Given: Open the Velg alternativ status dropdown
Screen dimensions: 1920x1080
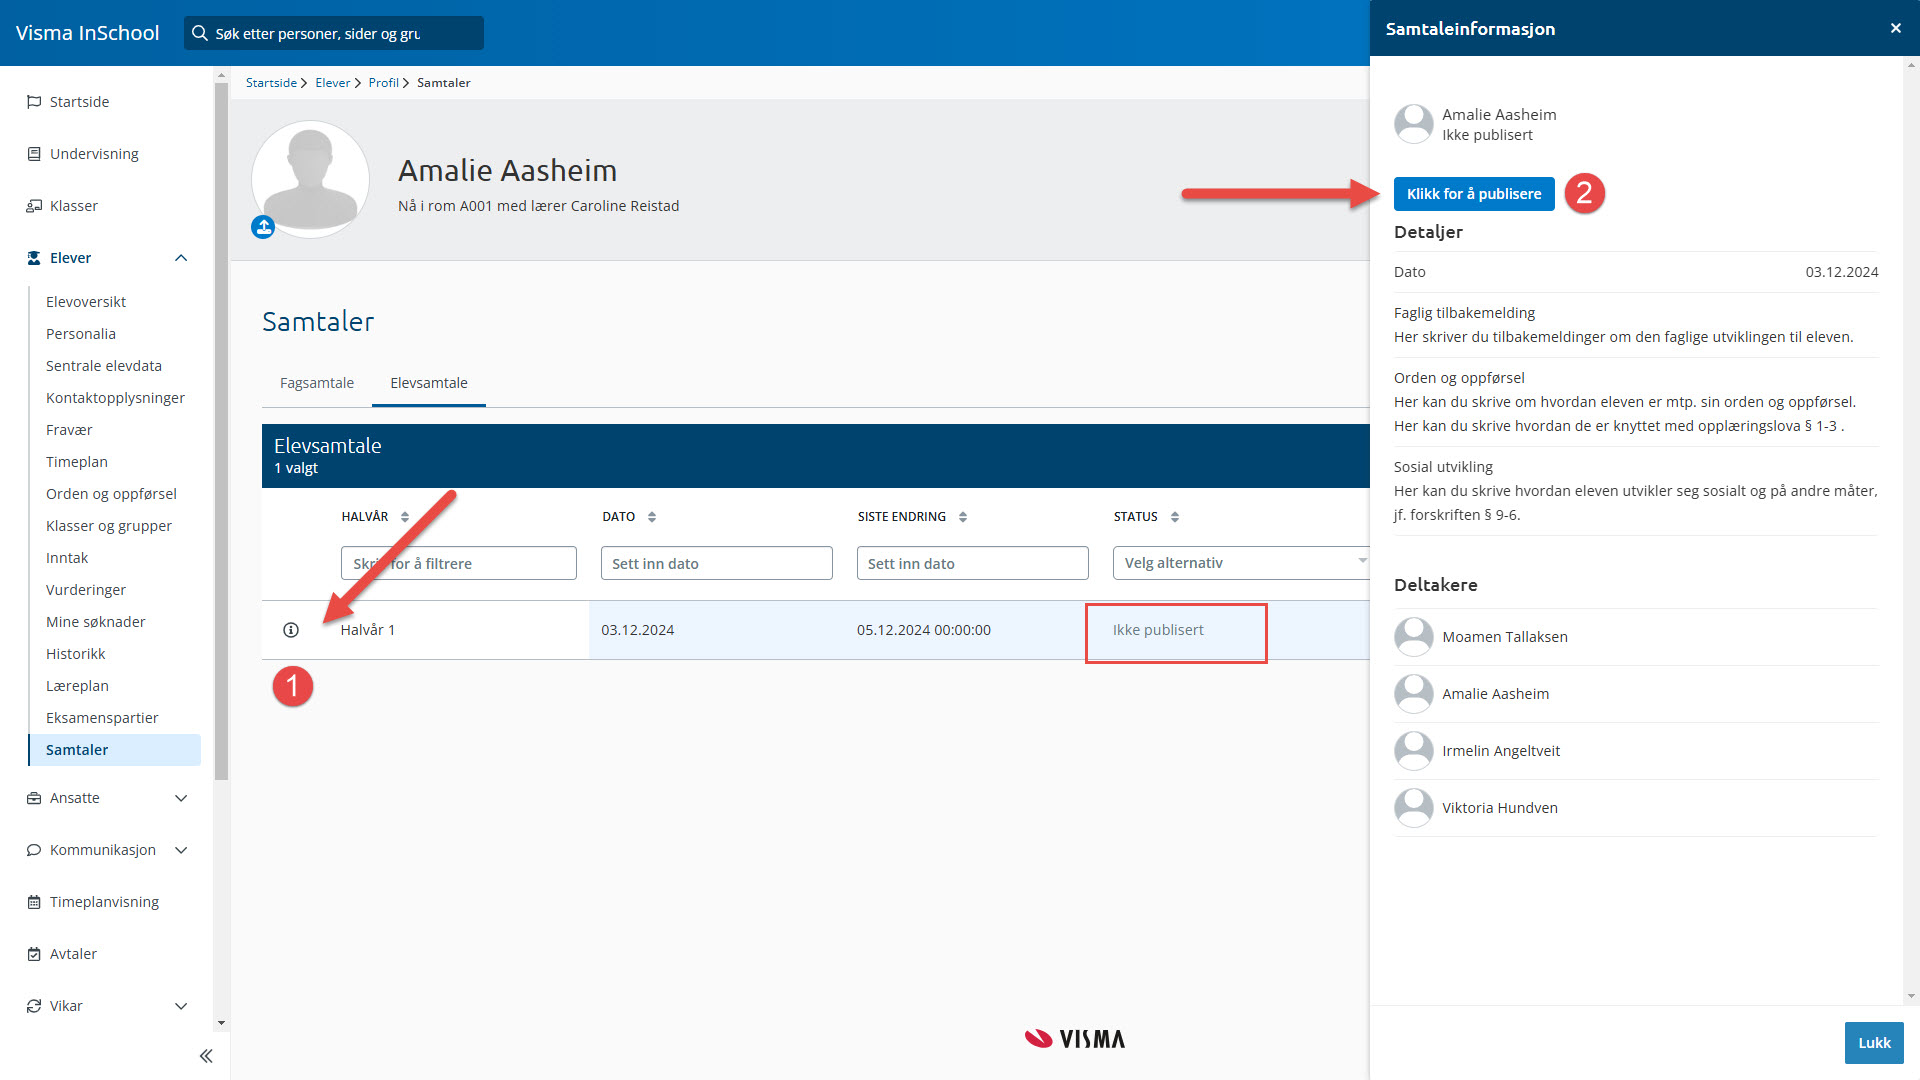Looking at the screenshot, I should [x=1240, y=563].
